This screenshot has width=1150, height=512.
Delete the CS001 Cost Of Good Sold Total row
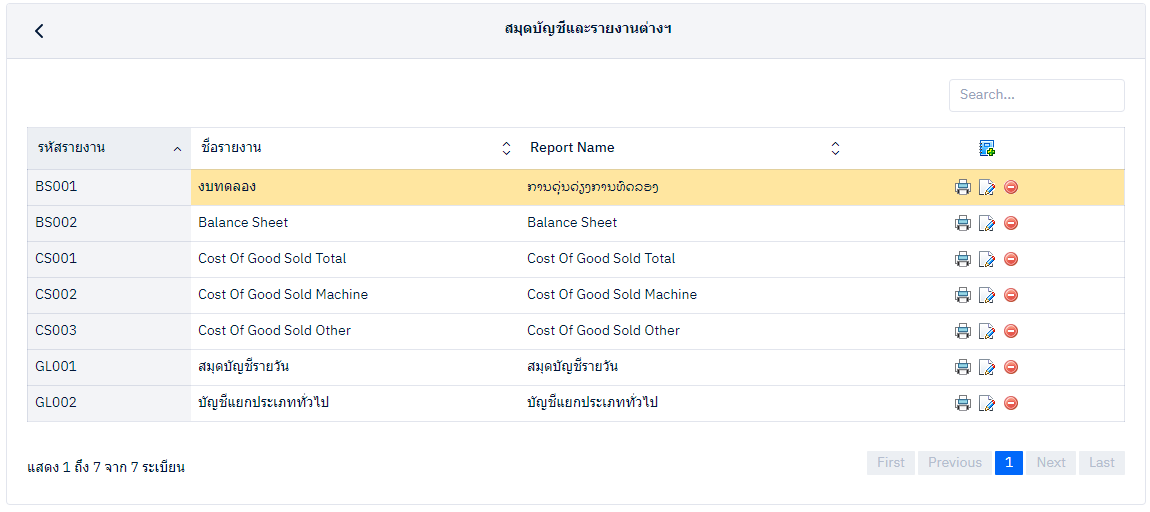tap(1011, 259)
